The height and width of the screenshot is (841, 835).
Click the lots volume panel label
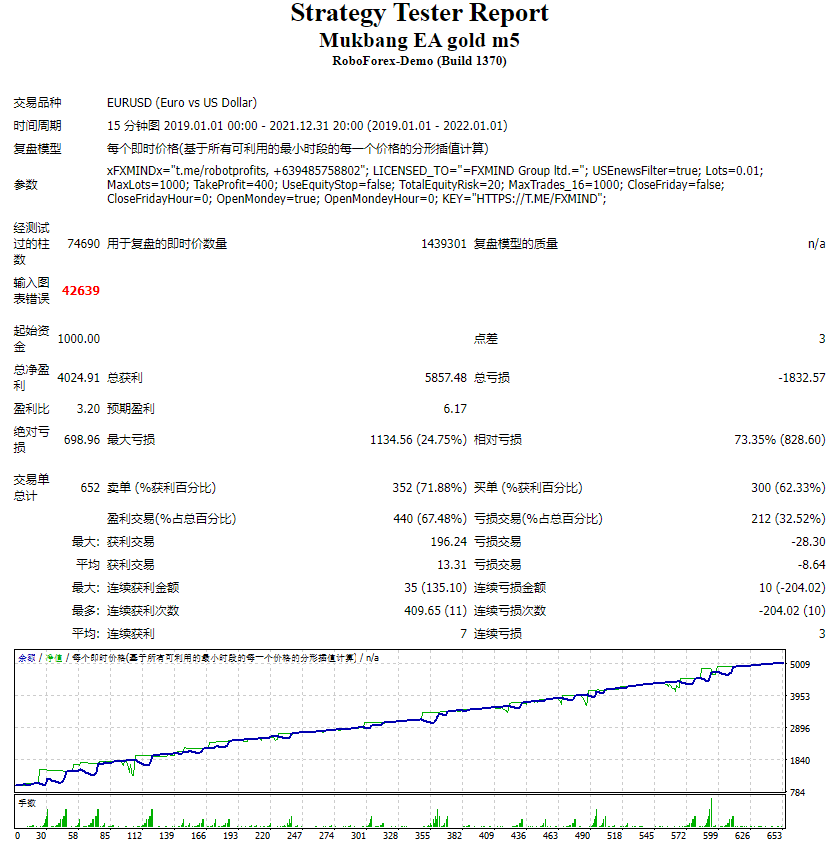tap(27, 803)
